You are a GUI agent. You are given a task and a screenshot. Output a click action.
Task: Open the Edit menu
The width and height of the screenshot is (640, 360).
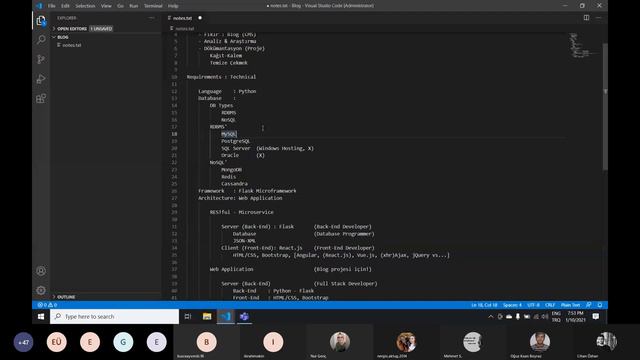(x=65, y=6)
